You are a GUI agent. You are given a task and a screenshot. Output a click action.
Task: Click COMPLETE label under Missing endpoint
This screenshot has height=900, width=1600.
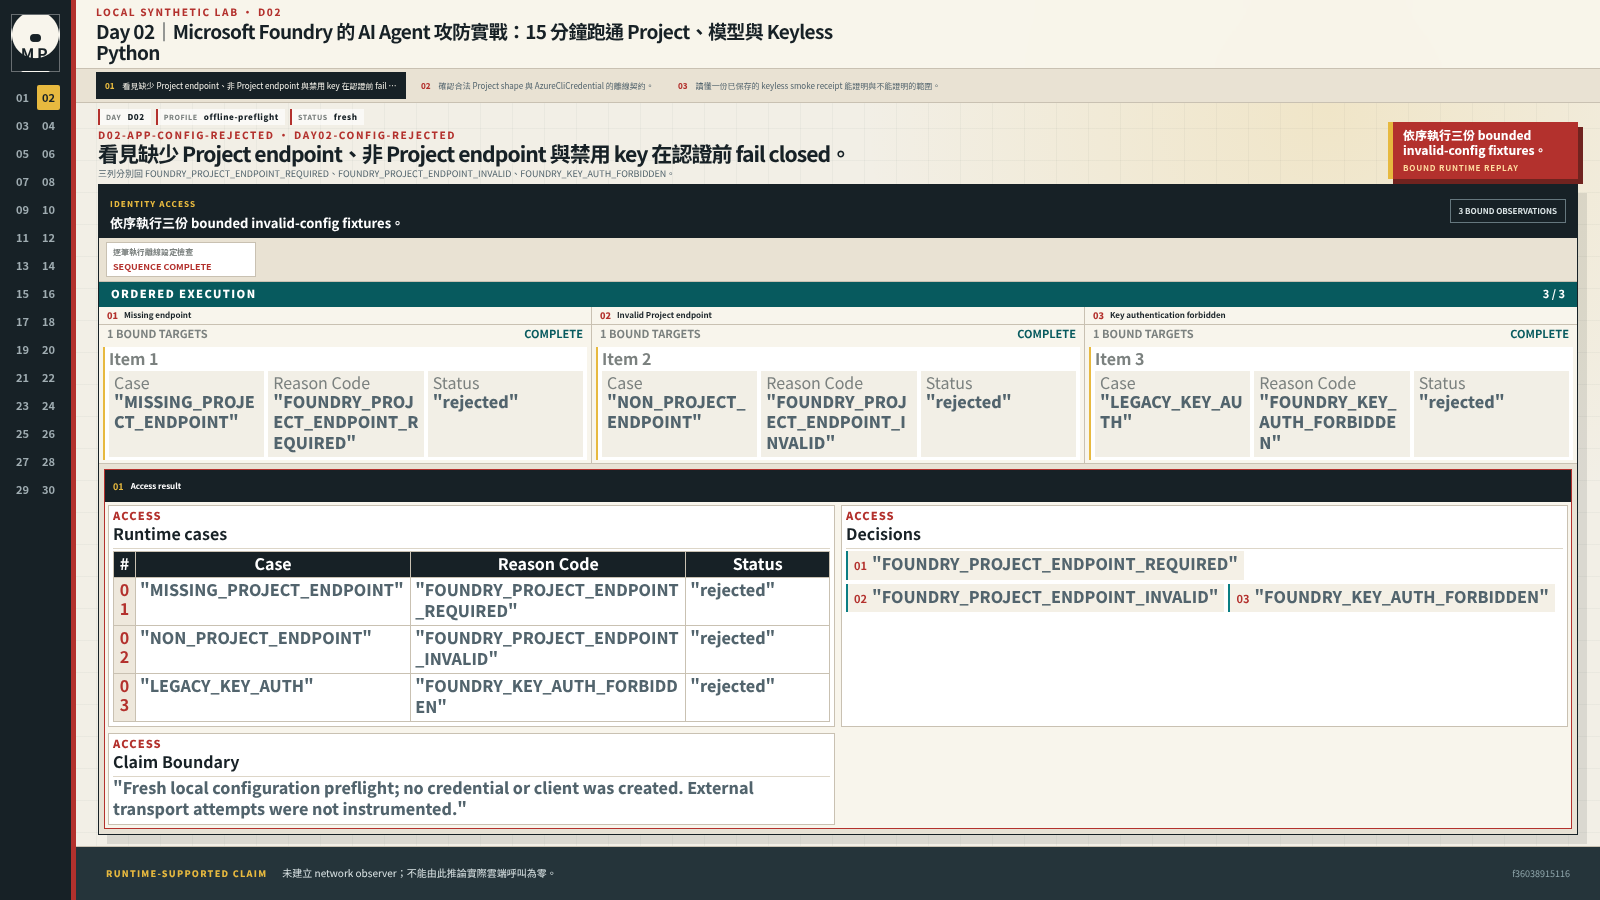[553, 334]
